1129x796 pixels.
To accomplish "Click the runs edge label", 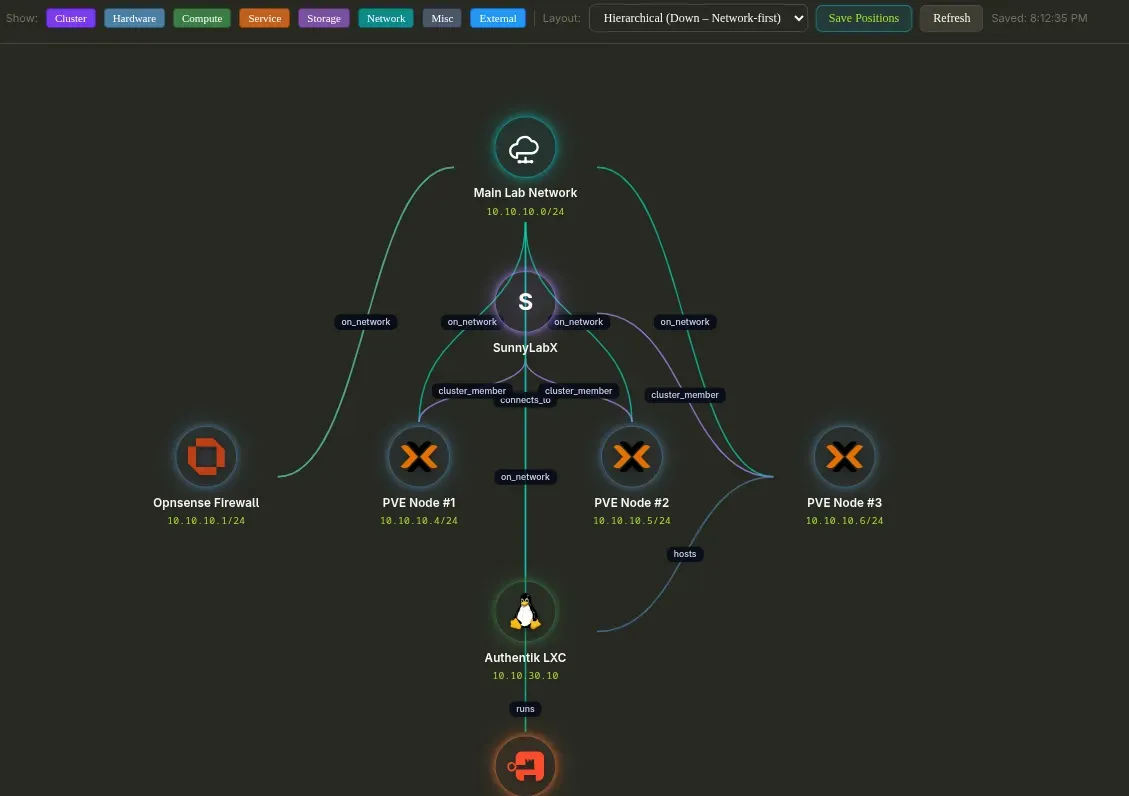I will 525,709.
